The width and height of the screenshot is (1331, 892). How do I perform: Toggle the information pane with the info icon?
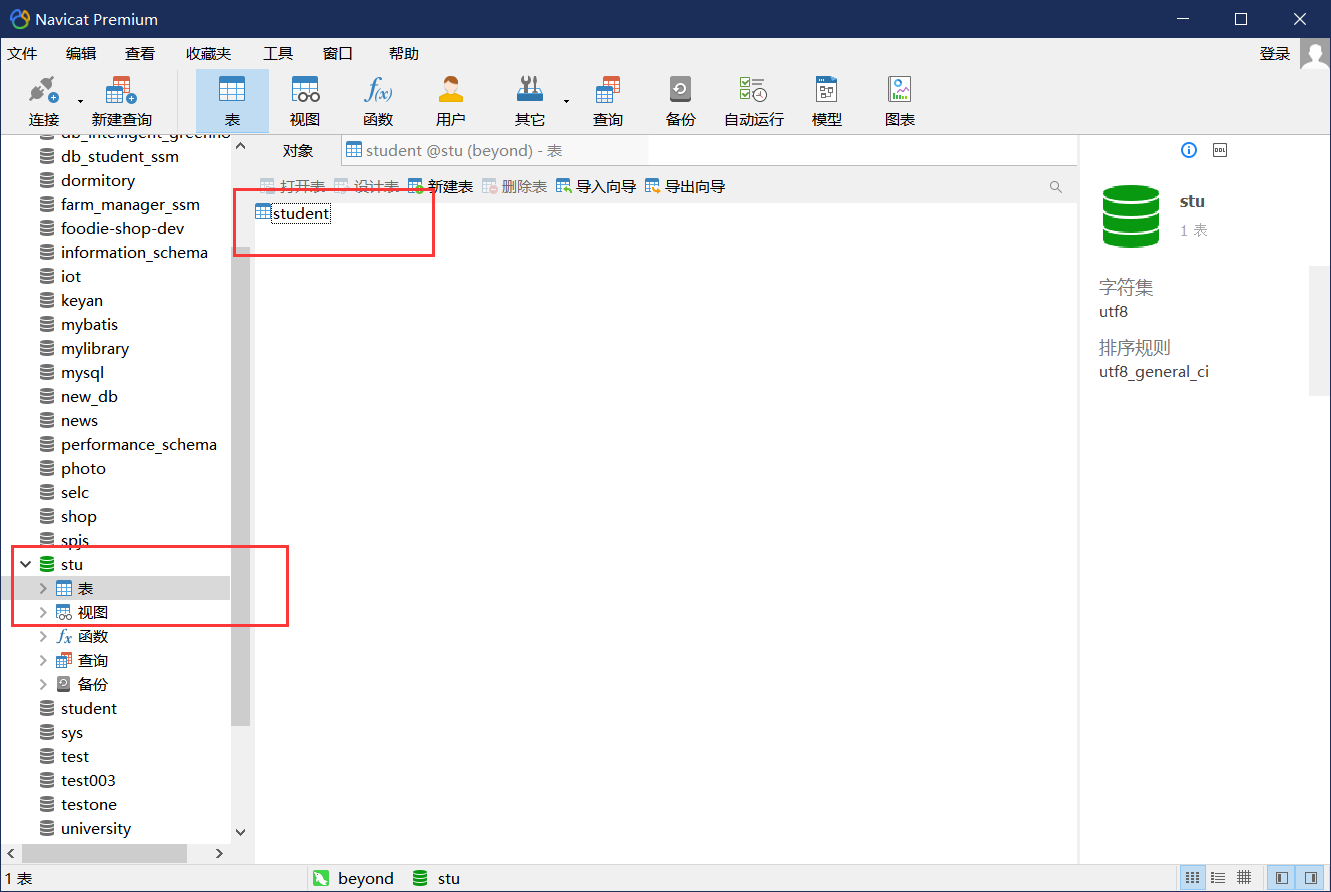point(1188,150)
